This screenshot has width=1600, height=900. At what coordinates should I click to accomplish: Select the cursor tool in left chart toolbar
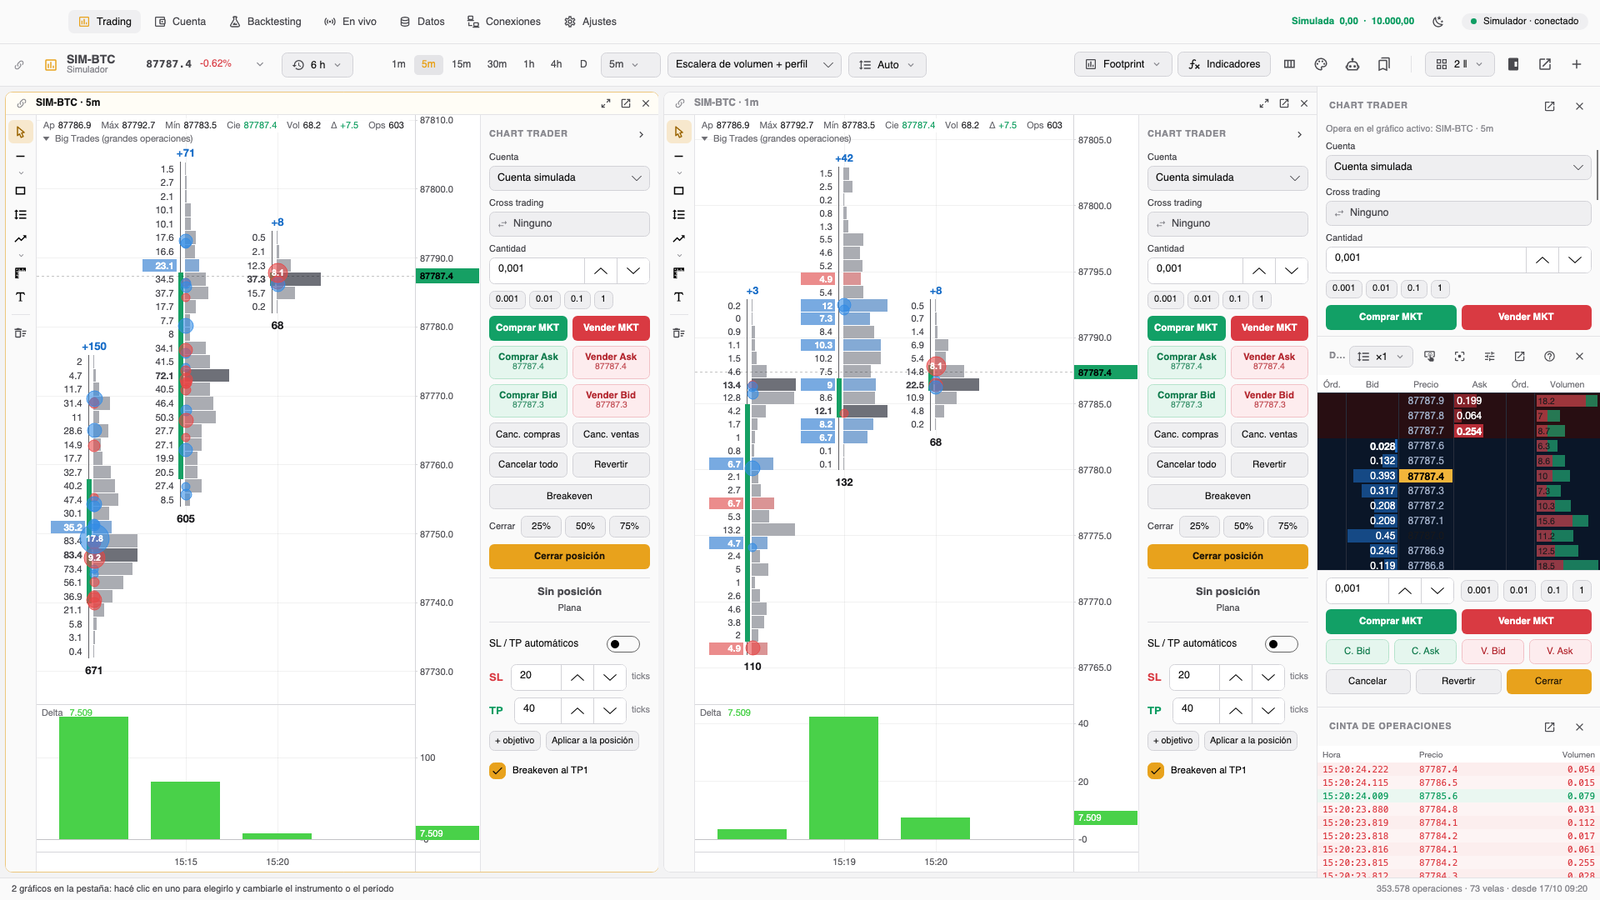pos(20,132)
